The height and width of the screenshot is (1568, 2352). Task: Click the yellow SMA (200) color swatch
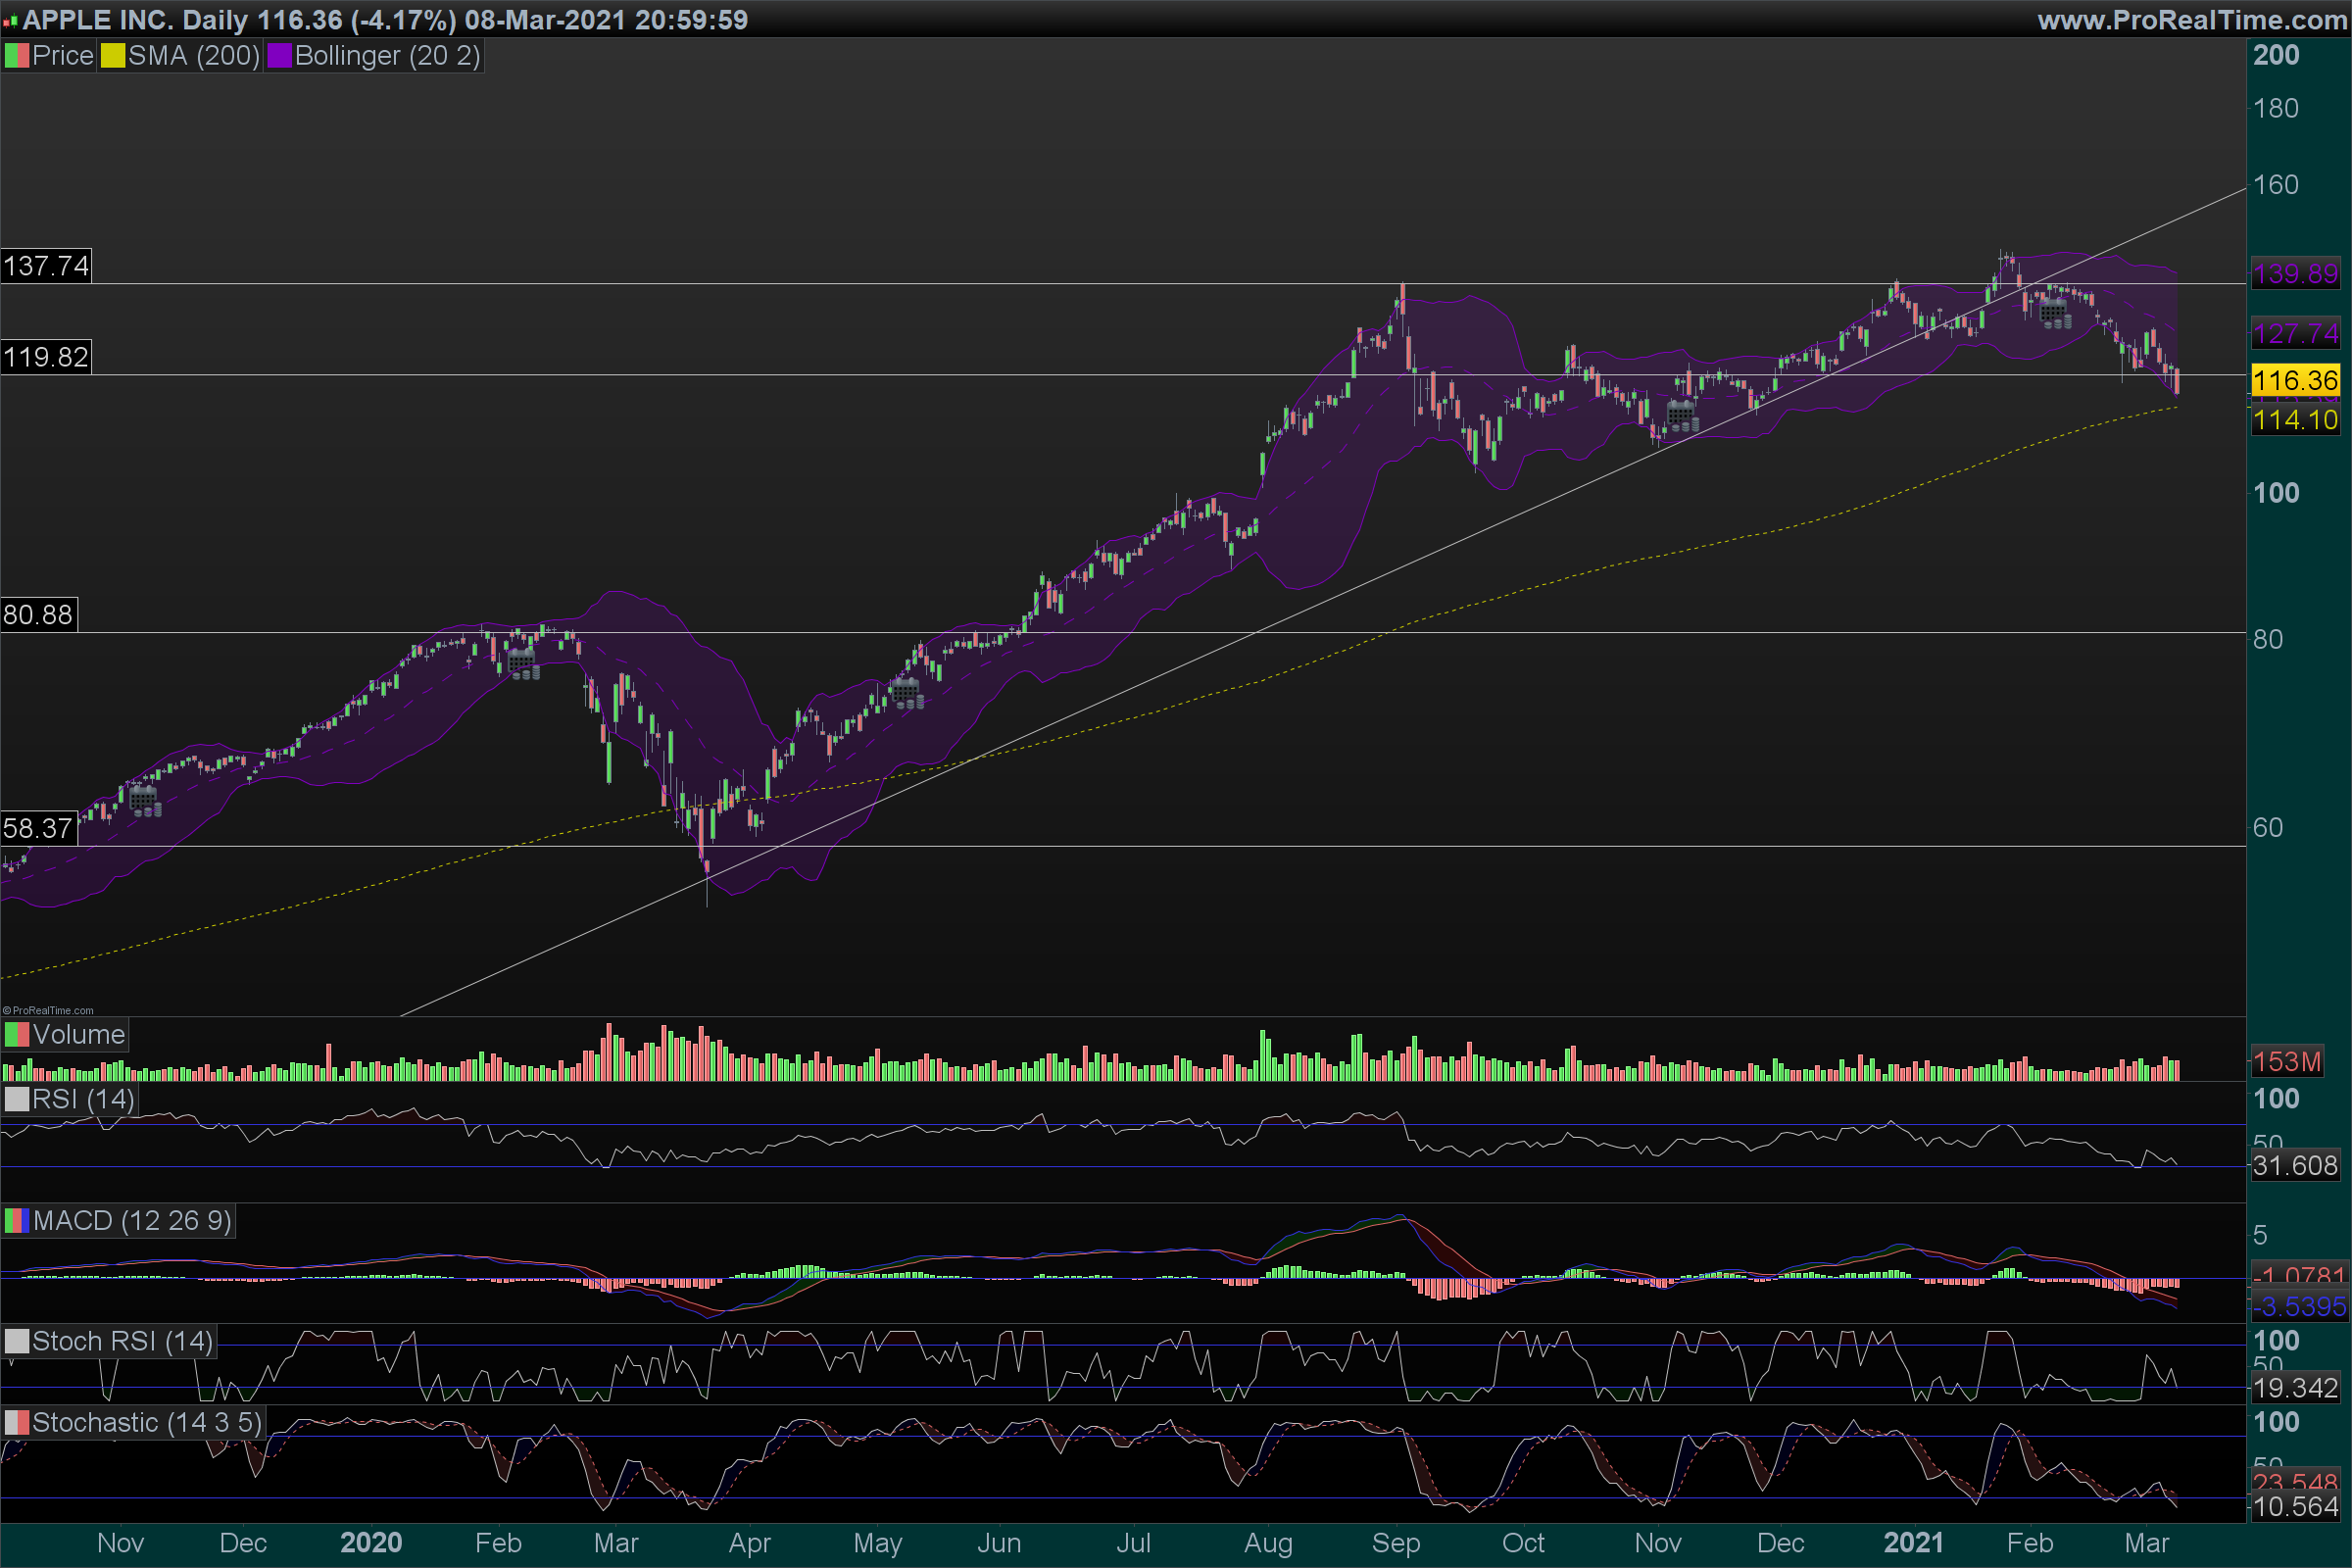pos(113,56)
